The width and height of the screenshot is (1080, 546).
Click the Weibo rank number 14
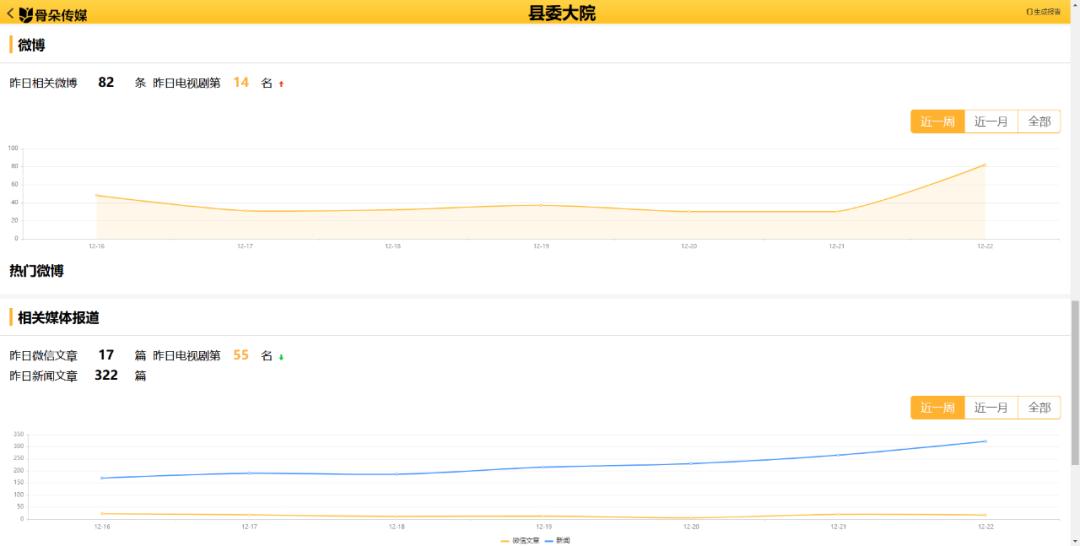[240, 83]
